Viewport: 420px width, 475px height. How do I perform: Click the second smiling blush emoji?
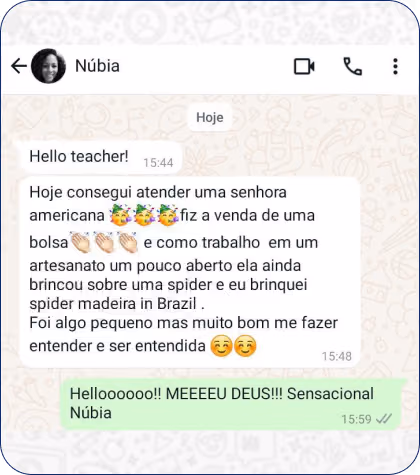(245, 346)
